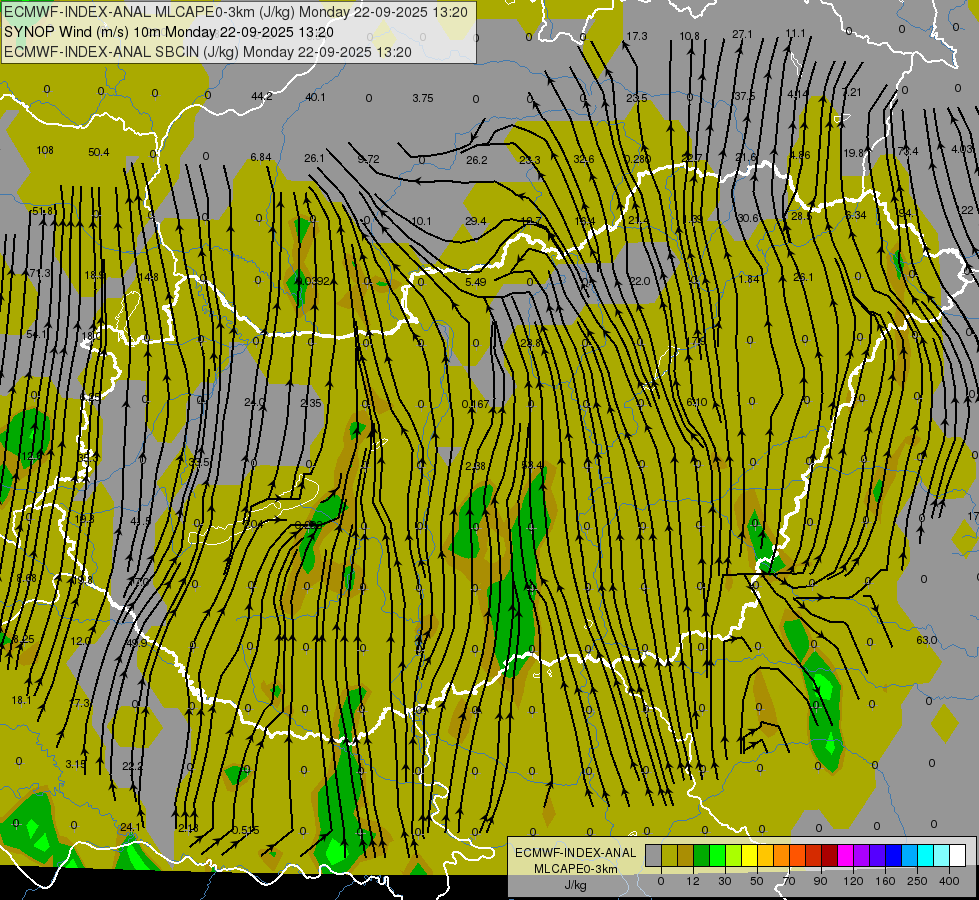979x900 pixels.
Task: Select the olive-yellow legend swatch above 0
Action: pos(669,855)
